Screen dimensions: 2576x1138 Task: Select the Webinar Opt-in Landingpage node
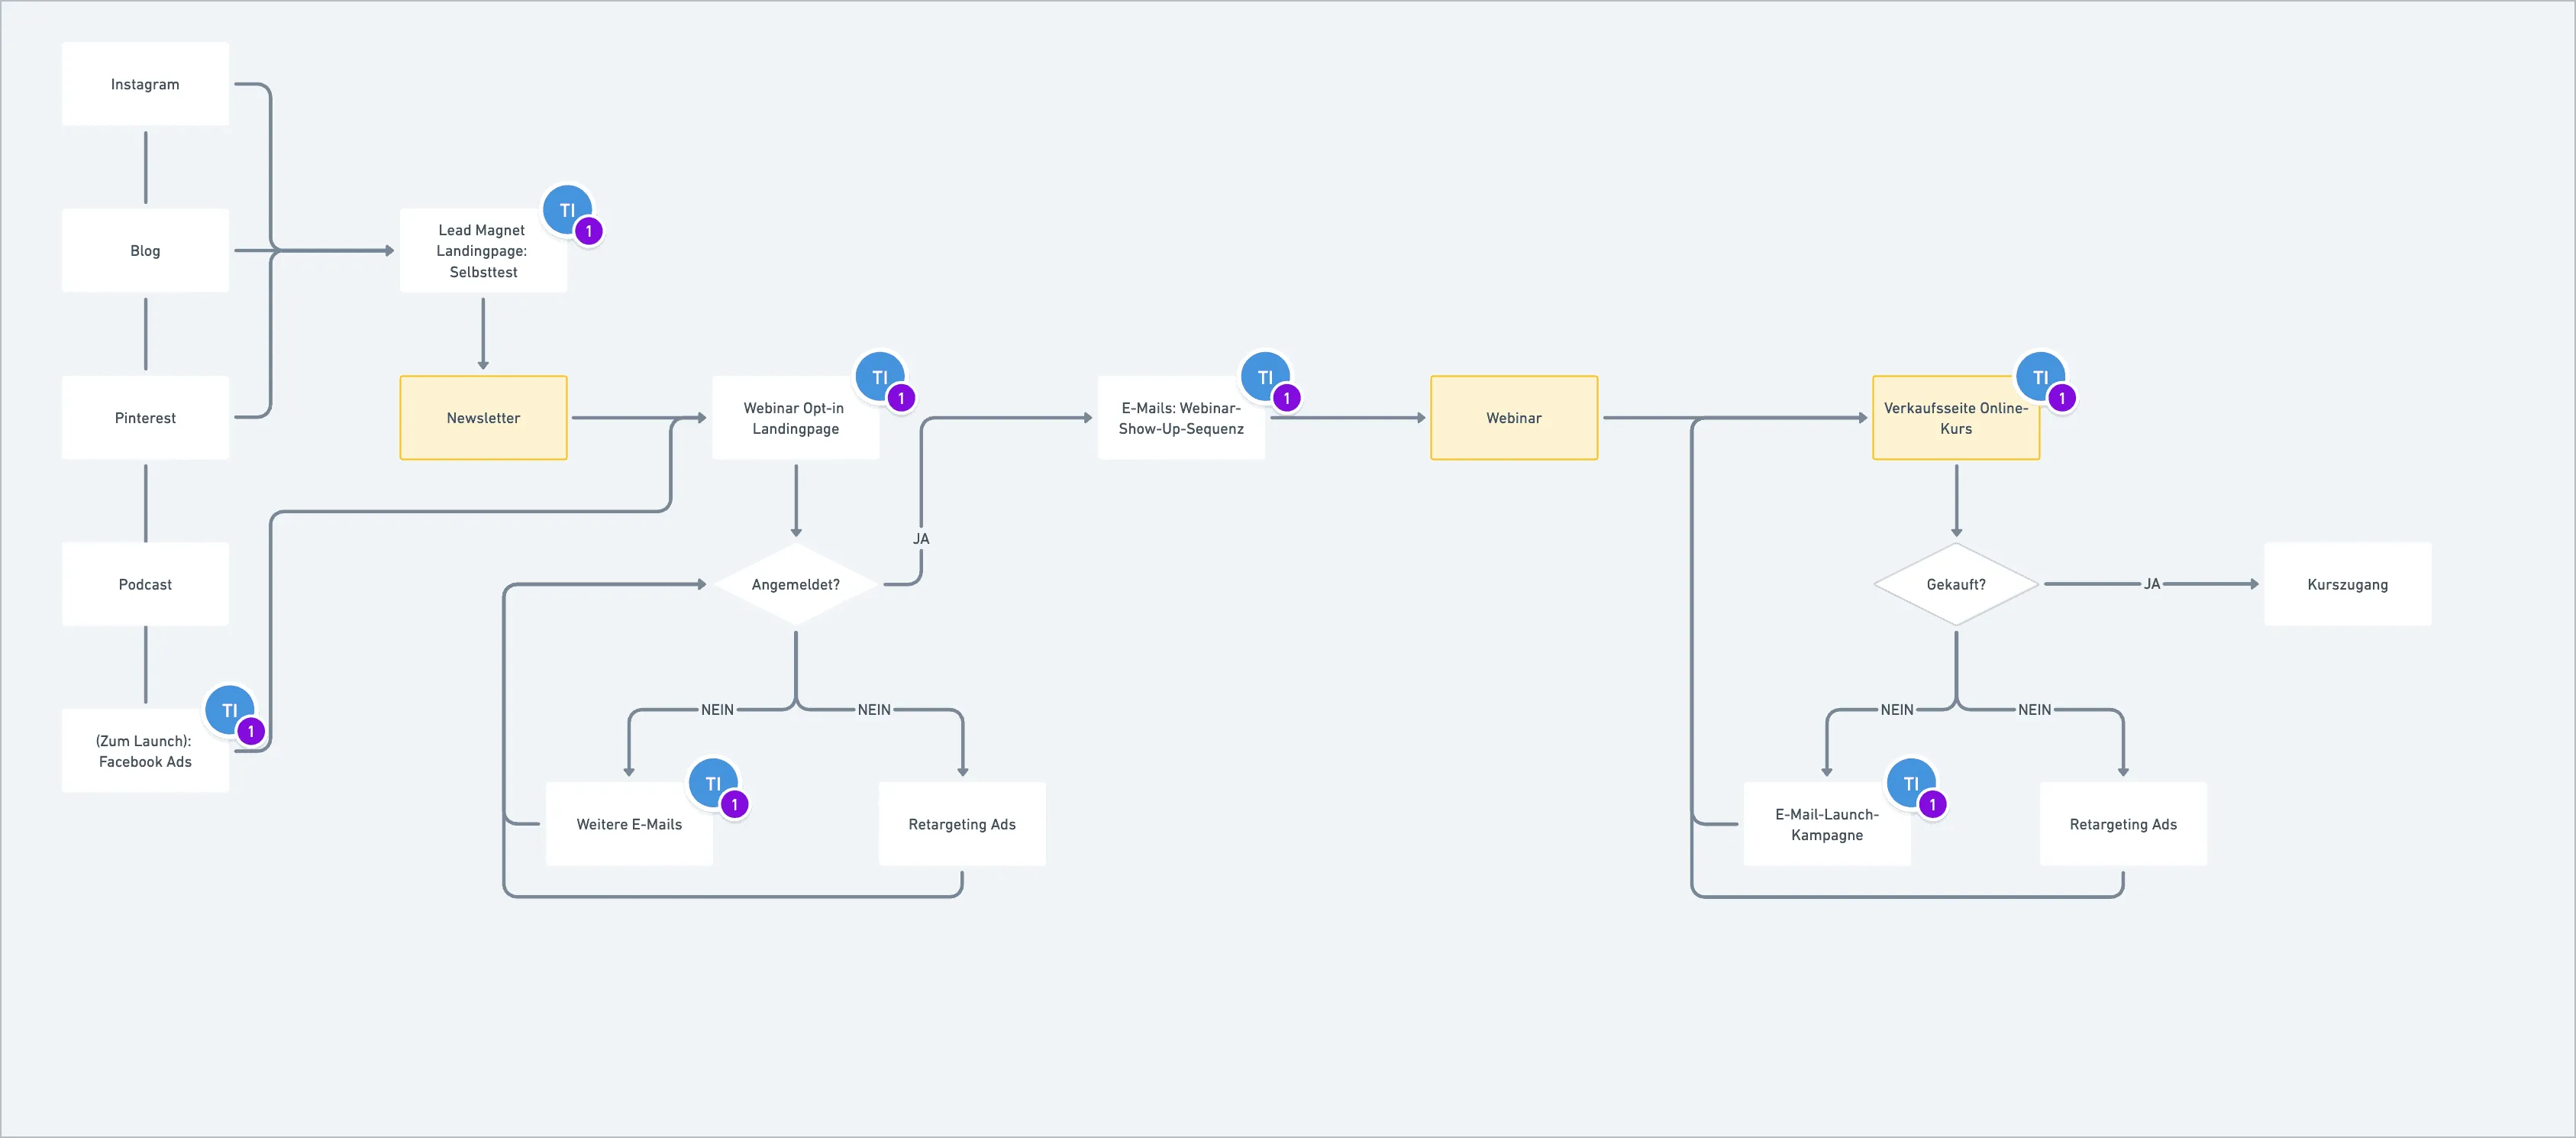[796, 418]
